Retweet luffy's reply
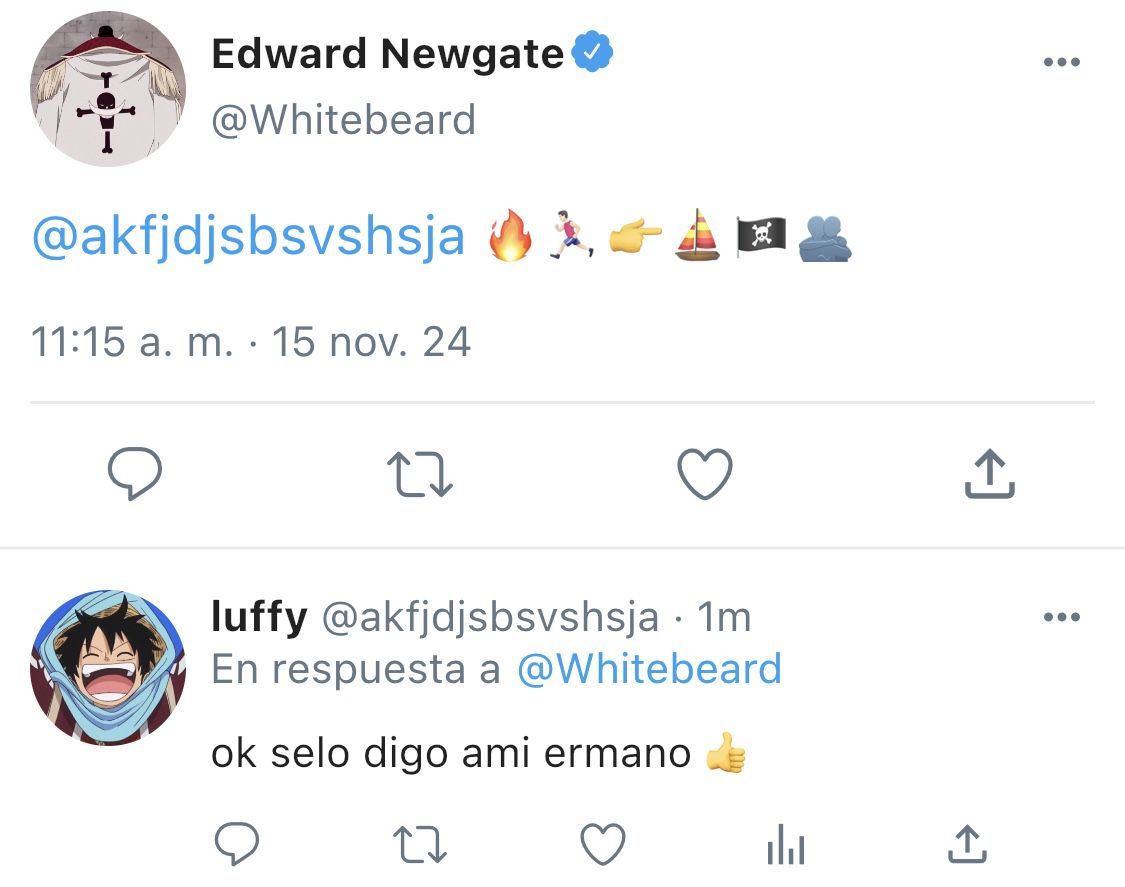The image size is (1125, 887). point(420,844)
